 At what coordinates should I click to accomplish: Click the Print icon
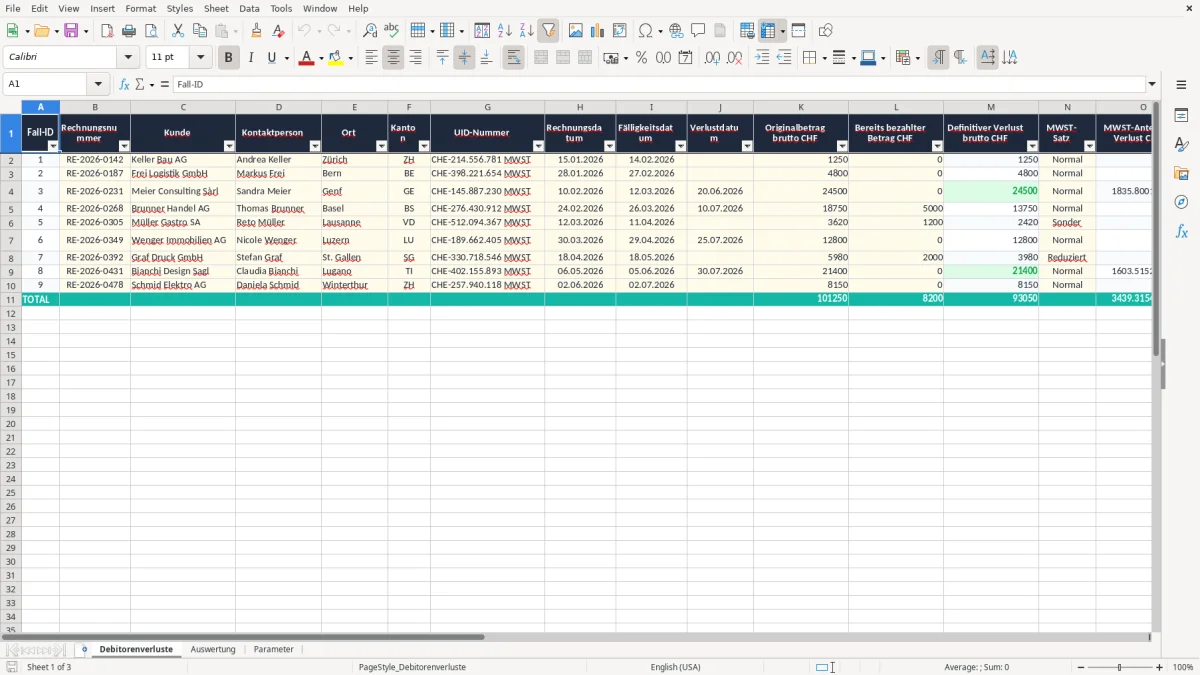pyautogui.click(x=129, y=31)
